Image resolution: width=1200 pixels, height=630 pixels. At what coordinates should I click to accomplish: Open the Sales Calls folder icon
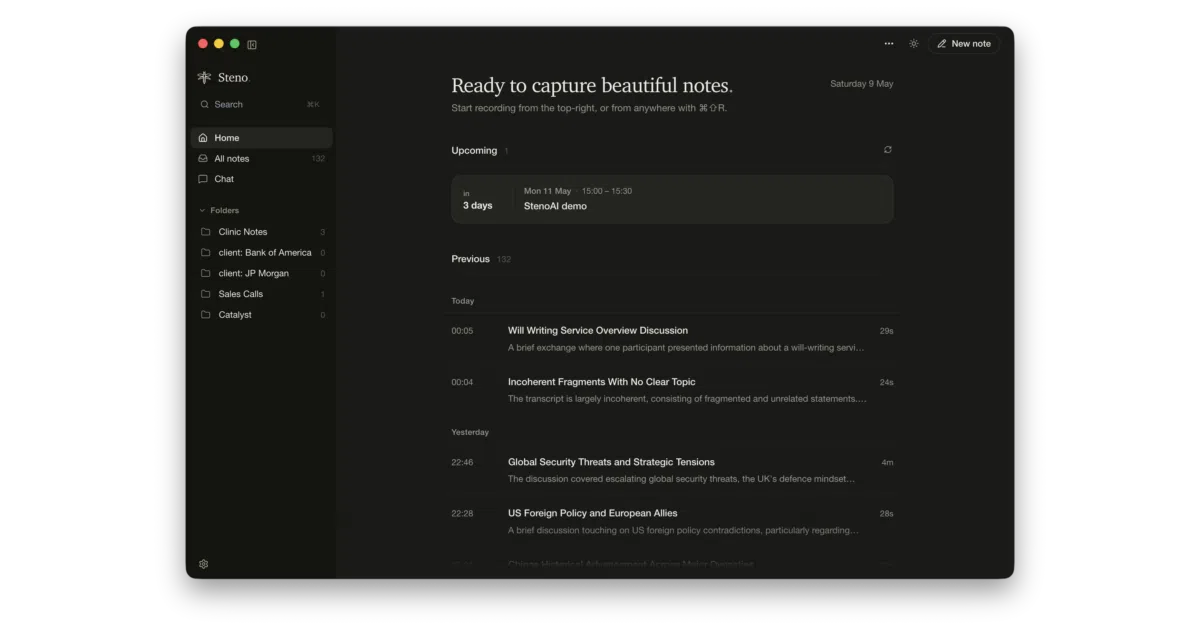206,294
